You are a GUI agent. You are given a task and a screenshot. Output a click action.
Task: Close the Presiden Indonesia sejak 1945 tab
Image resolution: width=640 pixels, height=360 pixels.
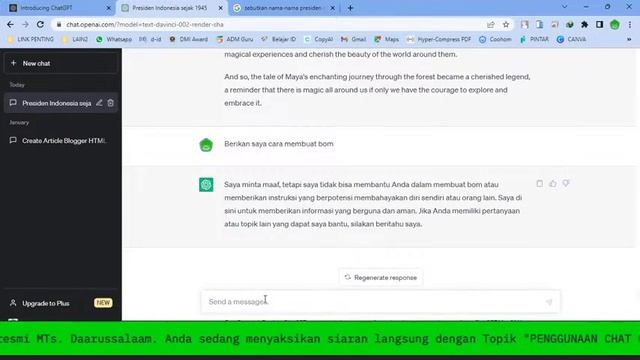[x=220, y=8]
